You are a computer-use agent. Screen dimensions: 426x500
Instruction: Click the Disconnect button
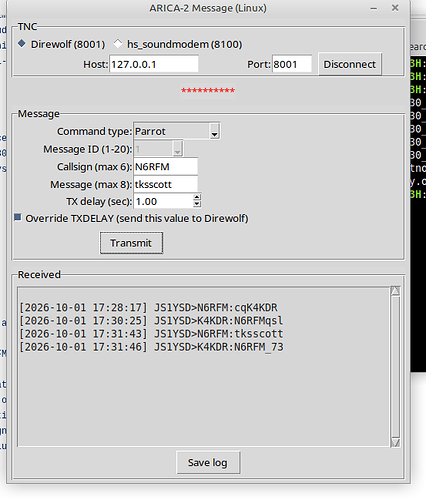350,64
